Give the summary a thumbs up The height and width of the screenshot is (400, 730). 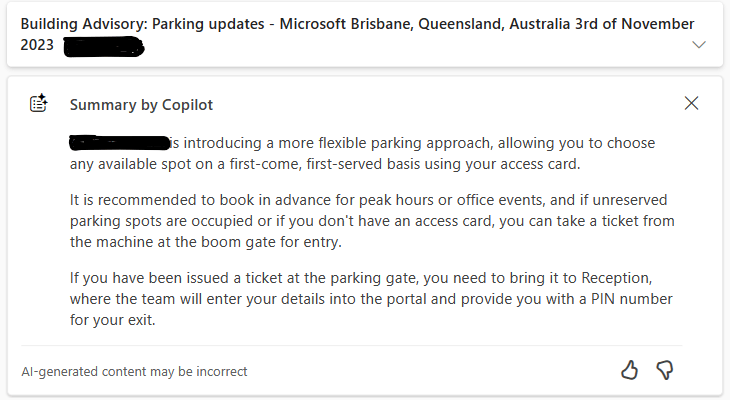click(x=629, y=371)
